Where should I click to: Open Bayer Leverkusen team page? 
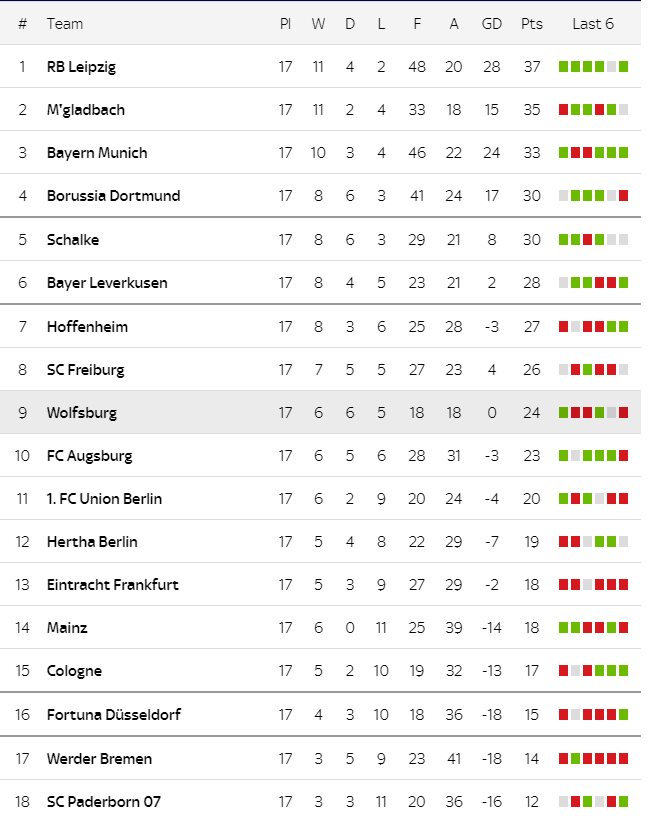coord(107,282)
